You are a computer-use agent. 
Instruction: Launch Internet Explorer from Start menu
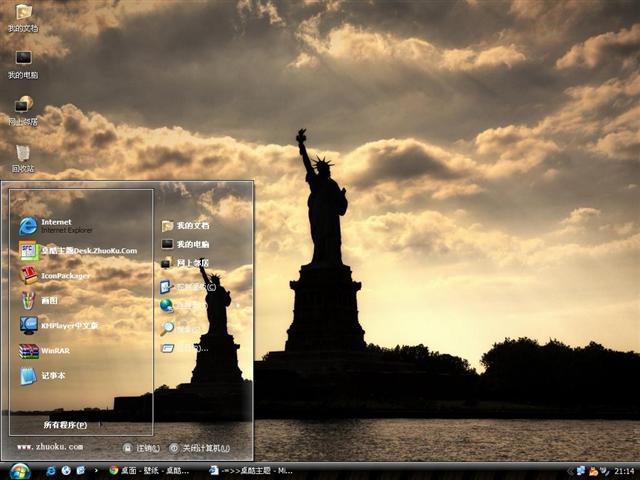[x=56, y=226]
